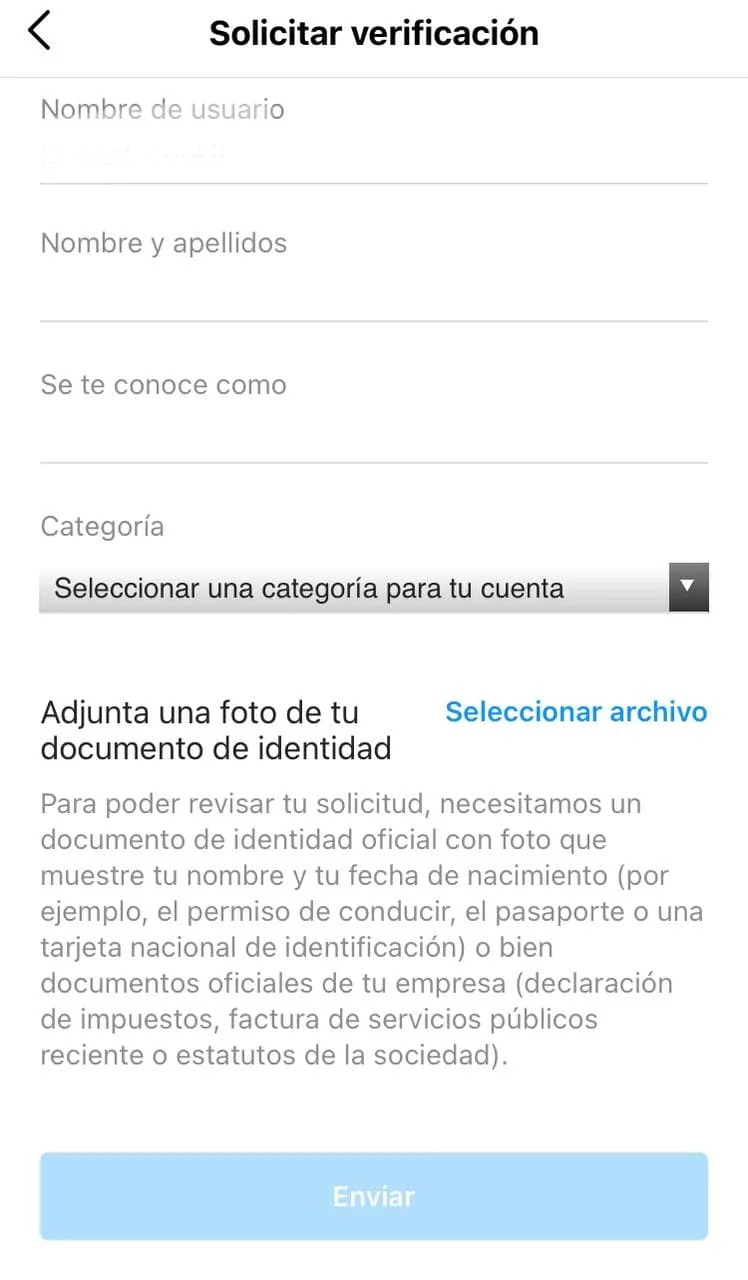Click the blurred username value under 'Nombre de usuario'

[132, 155]
